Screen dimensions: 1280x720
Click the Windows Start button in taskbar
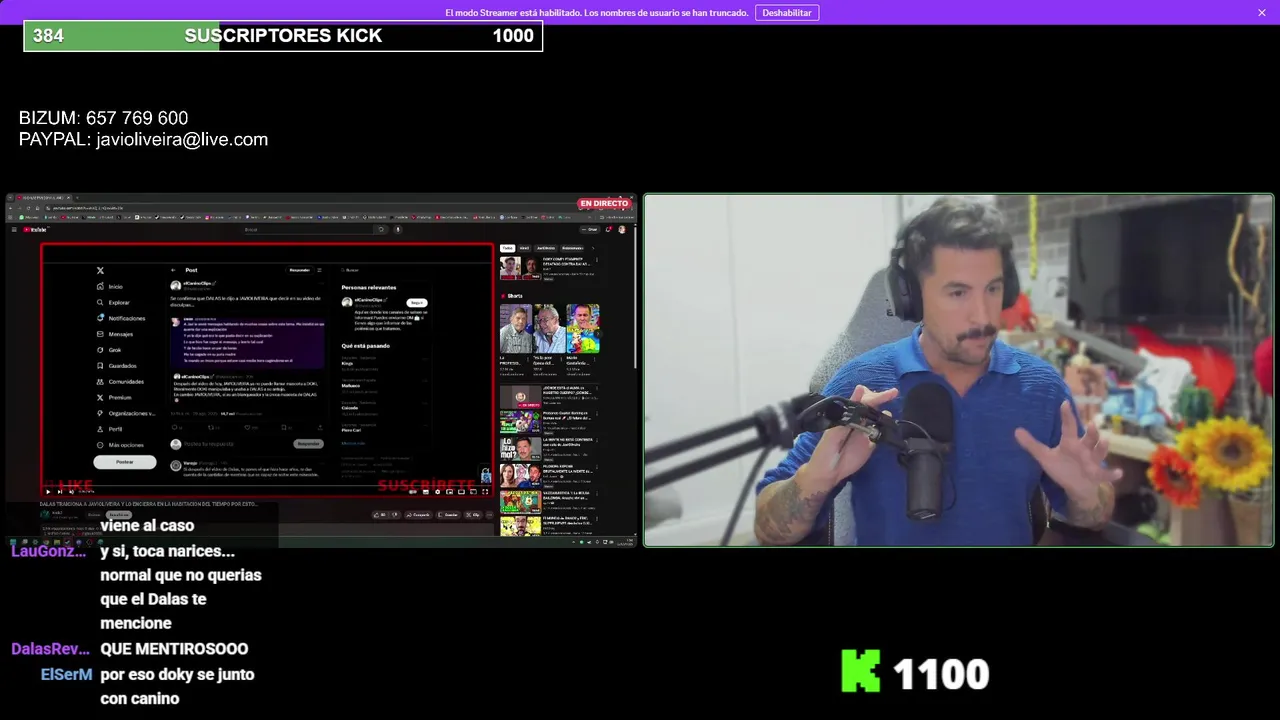tap(12, 542)
